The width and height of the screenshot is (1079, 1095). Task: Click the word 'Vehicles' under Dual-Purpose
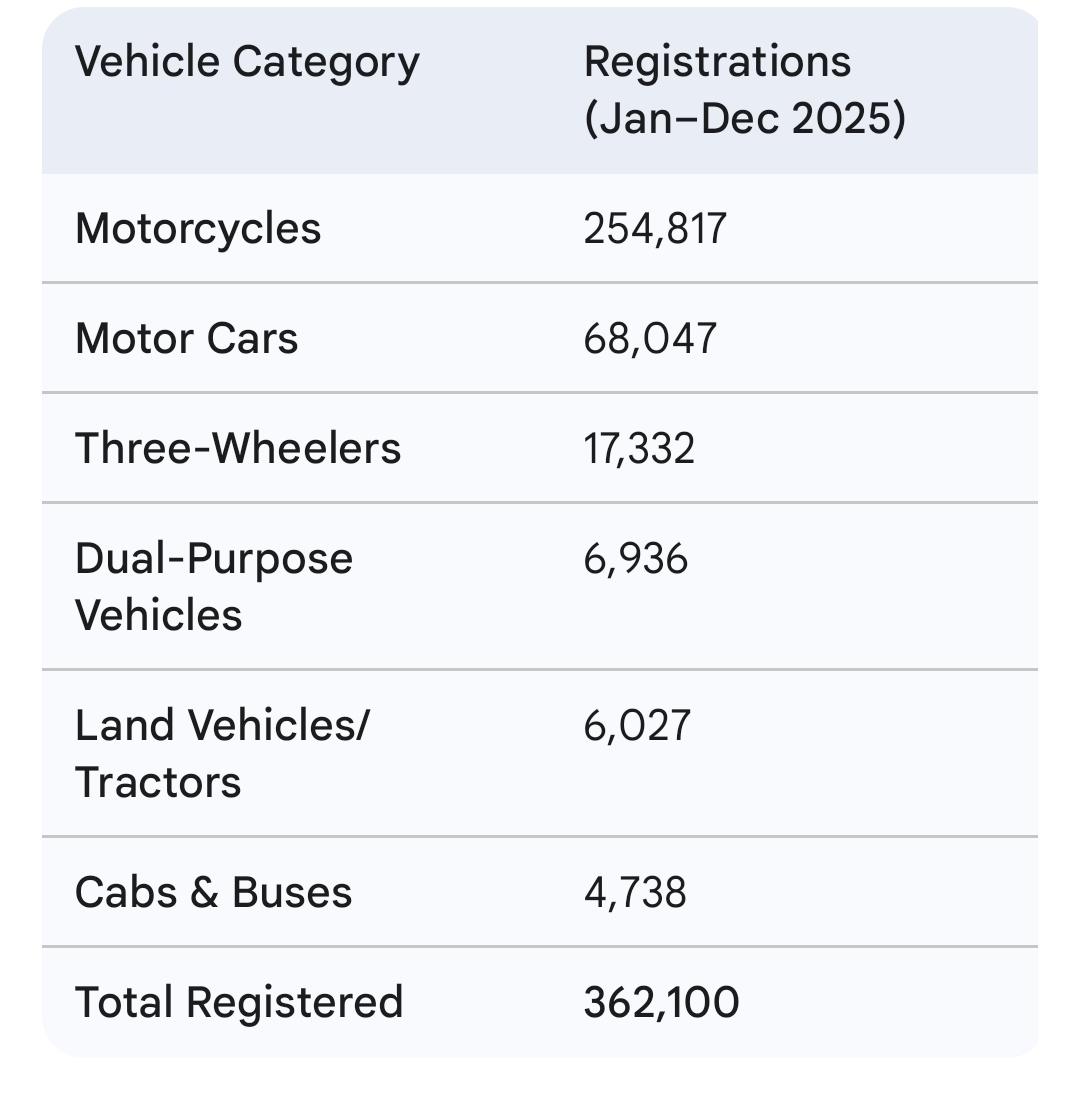(158, 614)
